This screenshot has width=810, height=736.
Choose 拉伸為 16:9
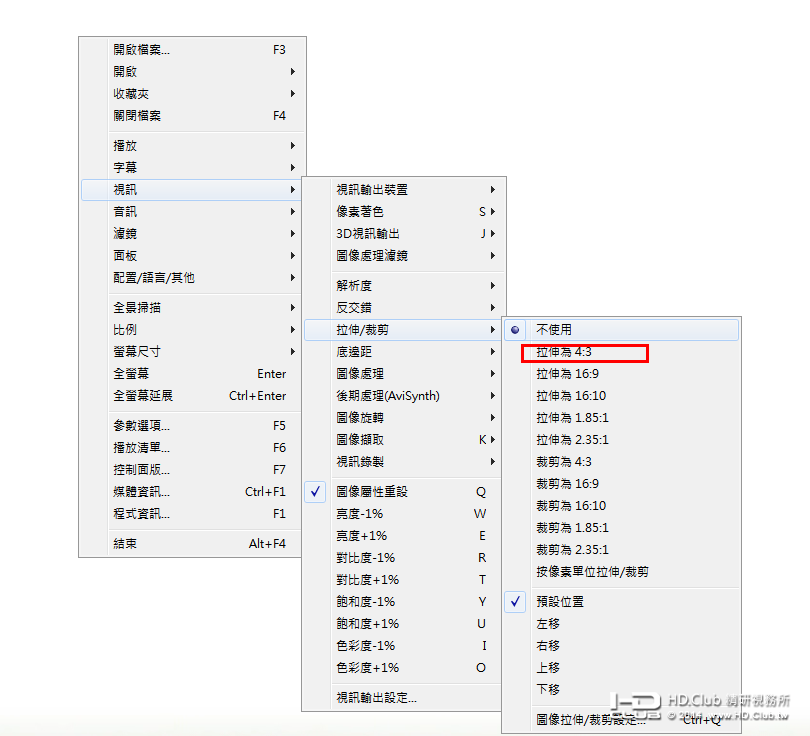tap(621, 374)
